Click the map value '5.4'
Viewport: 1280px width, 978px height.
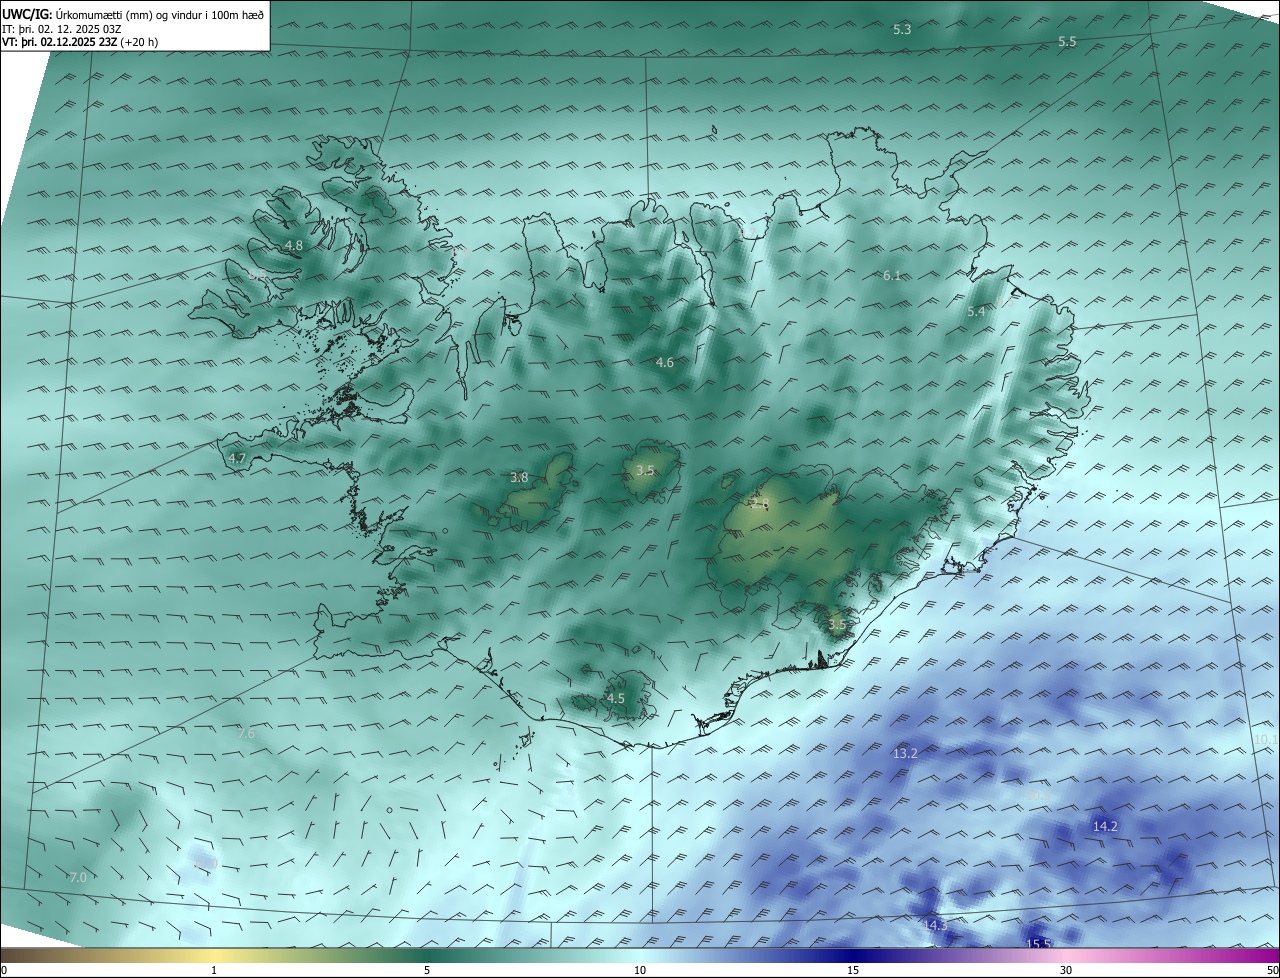click(976, 312)
